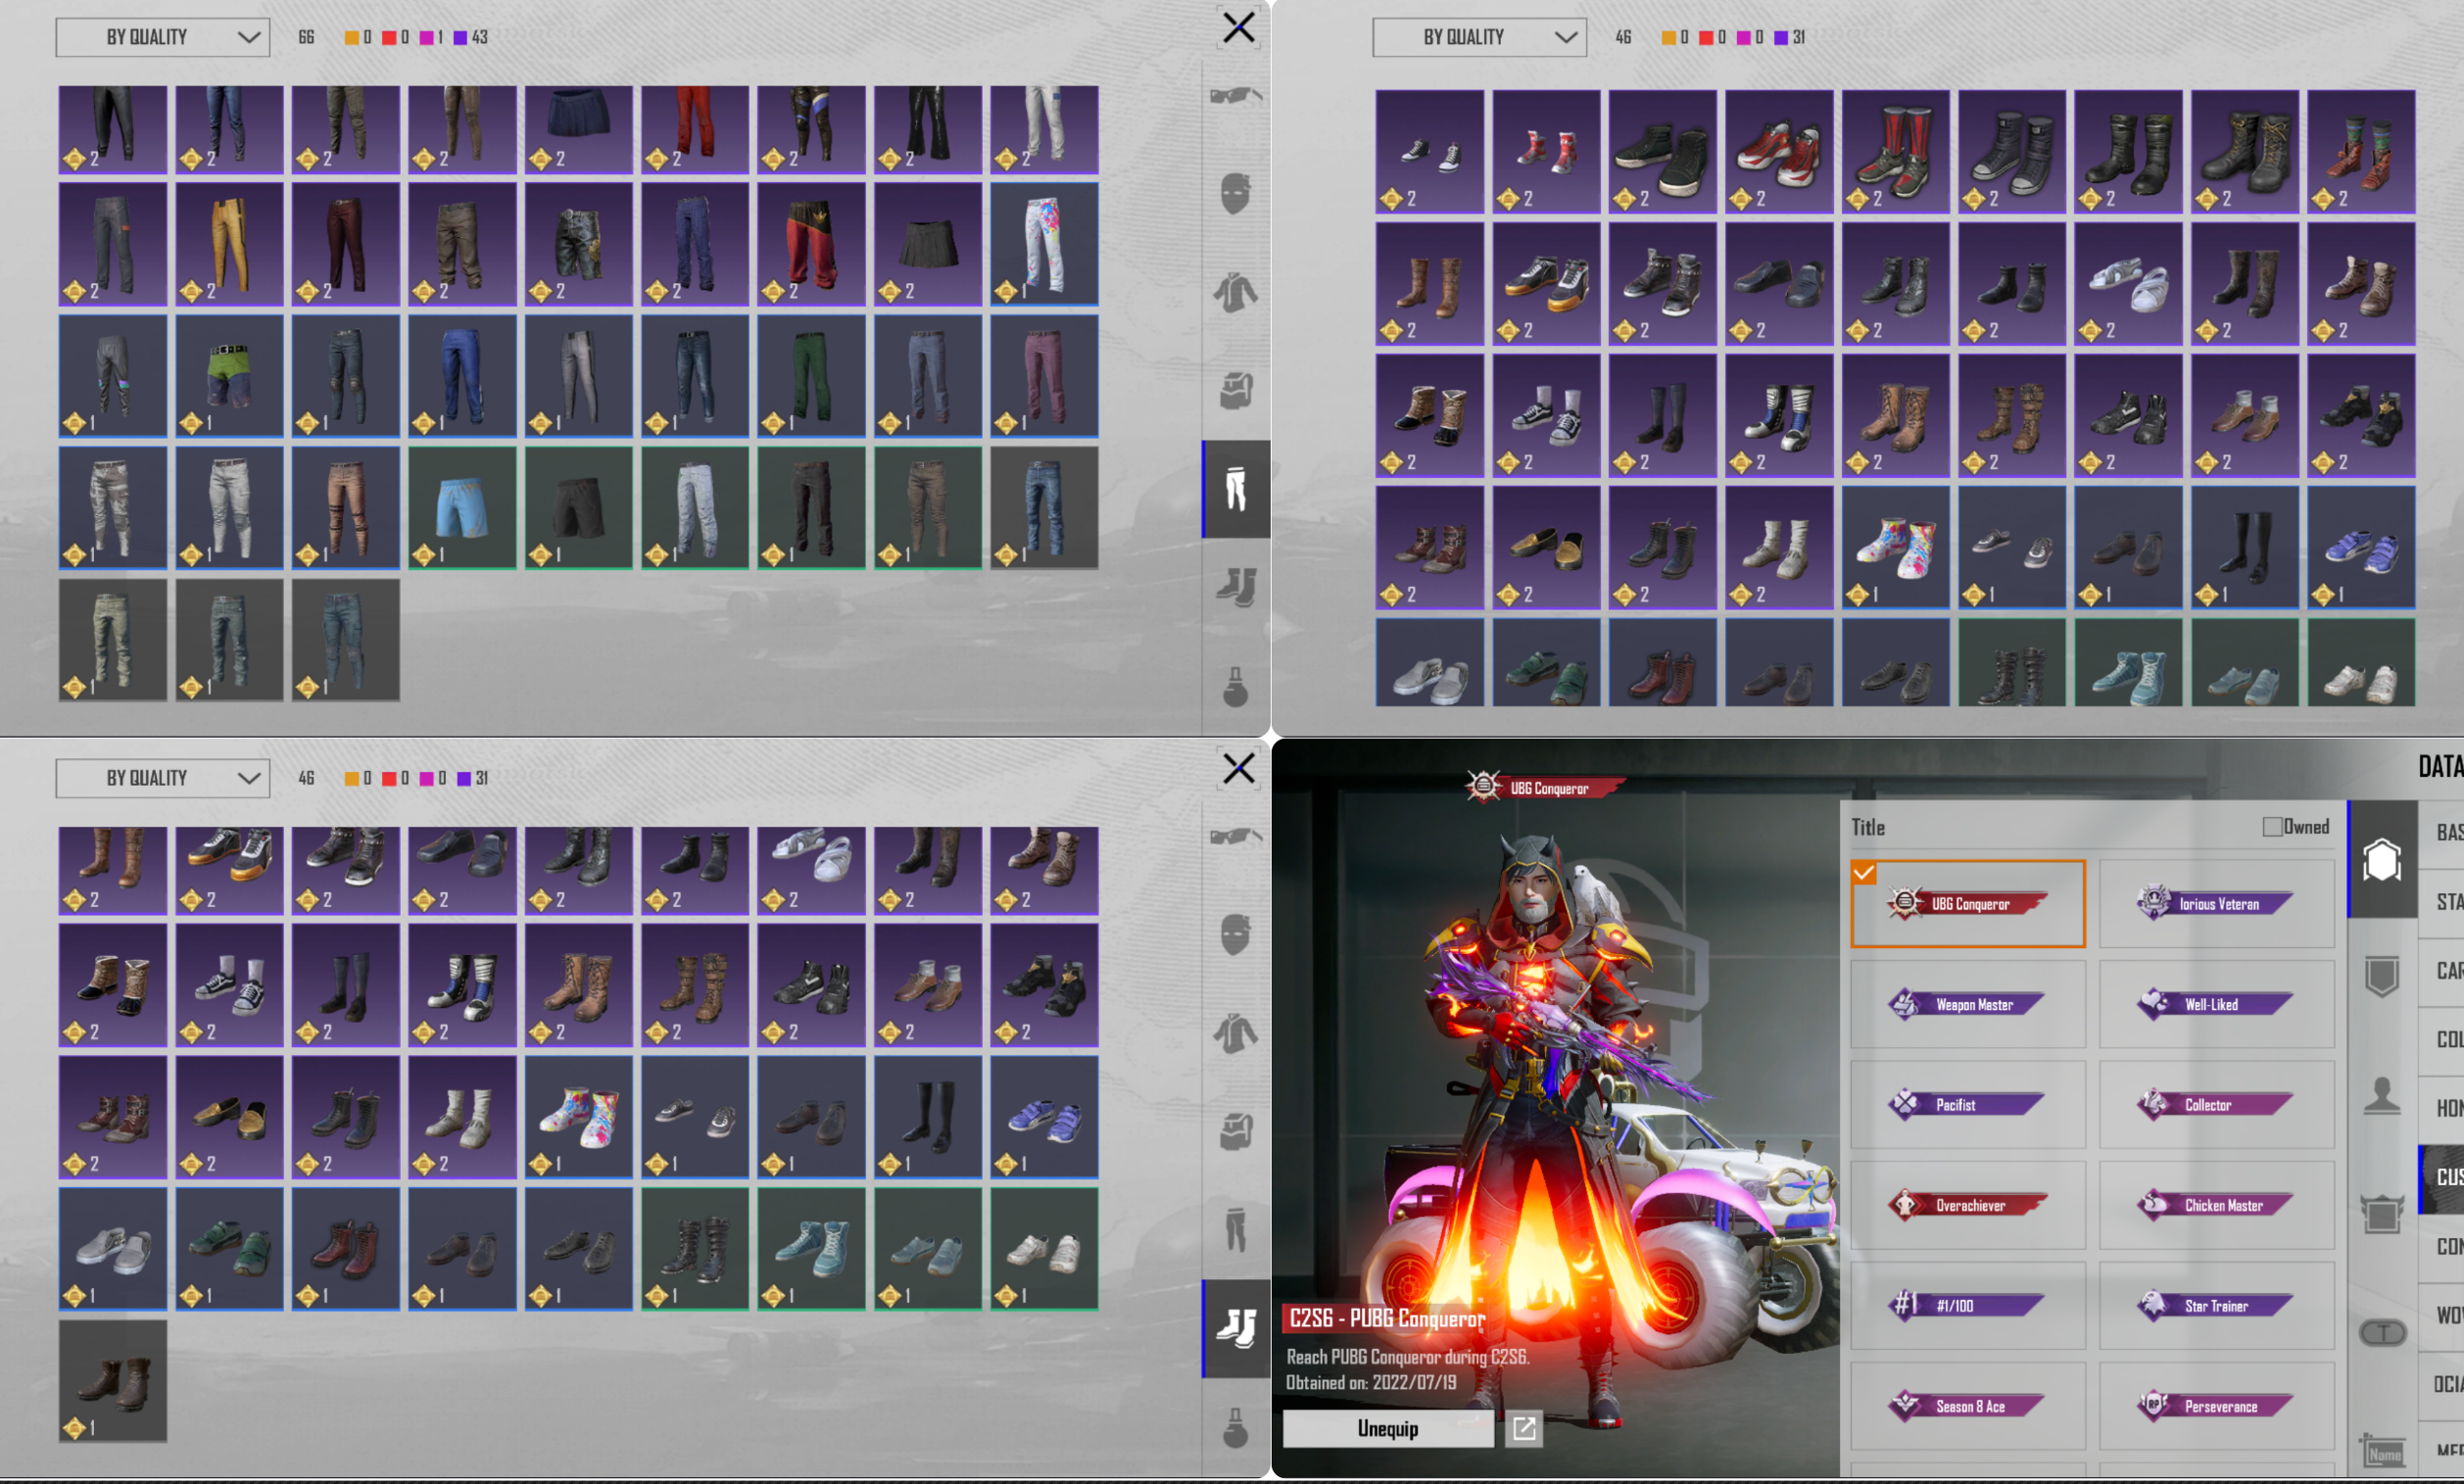Select the yellow pants thumbnail
Screen dimensions: 2464x1484
[229, 244]
